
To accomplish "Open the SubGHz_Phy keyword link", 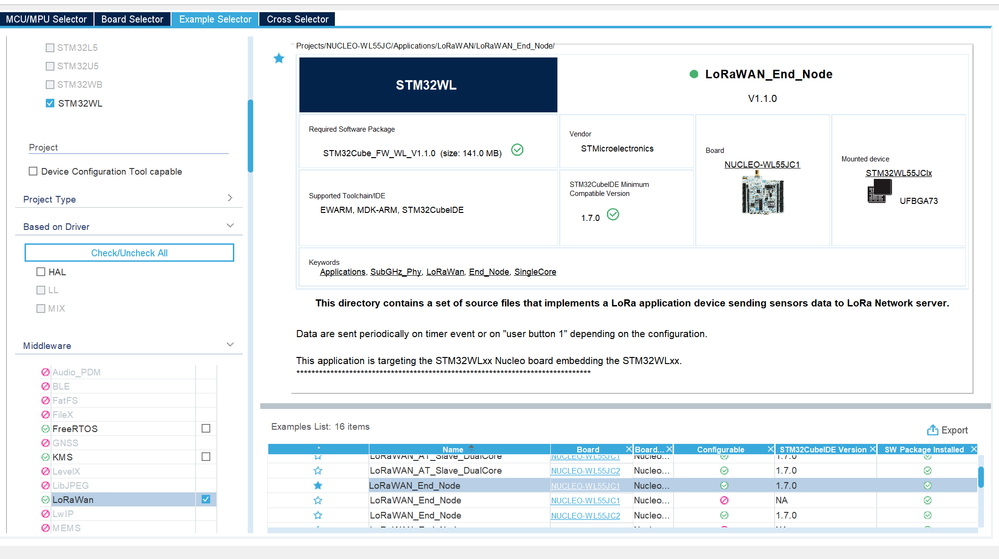I will 396,272.
